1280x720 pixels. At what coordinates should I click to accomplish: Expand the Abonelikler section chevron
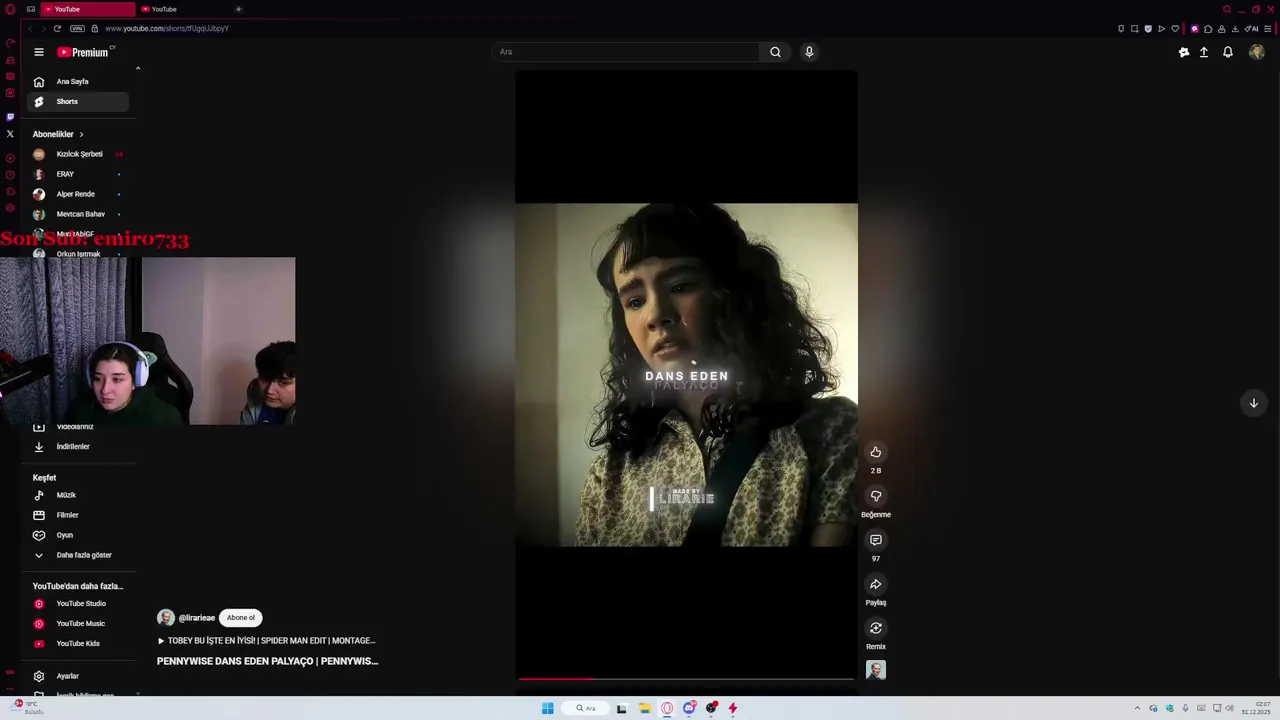pyautogui.click(x=82, y=134)
